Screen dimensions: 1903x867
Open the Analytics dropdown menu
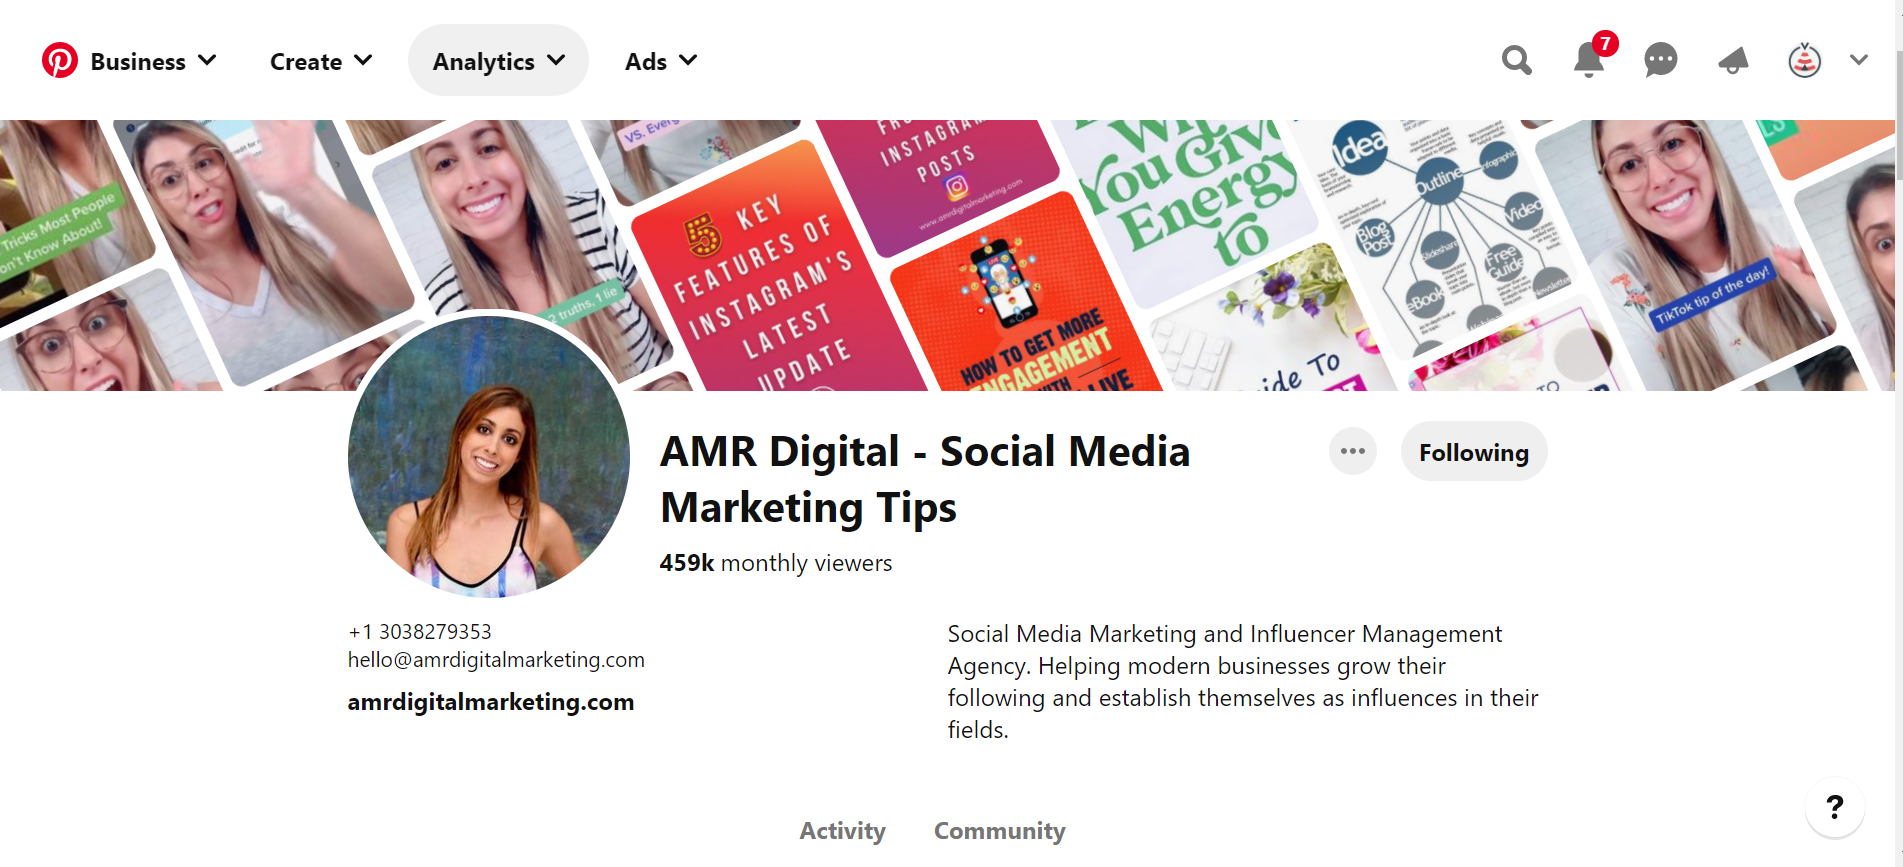click(x=498, y=62)
